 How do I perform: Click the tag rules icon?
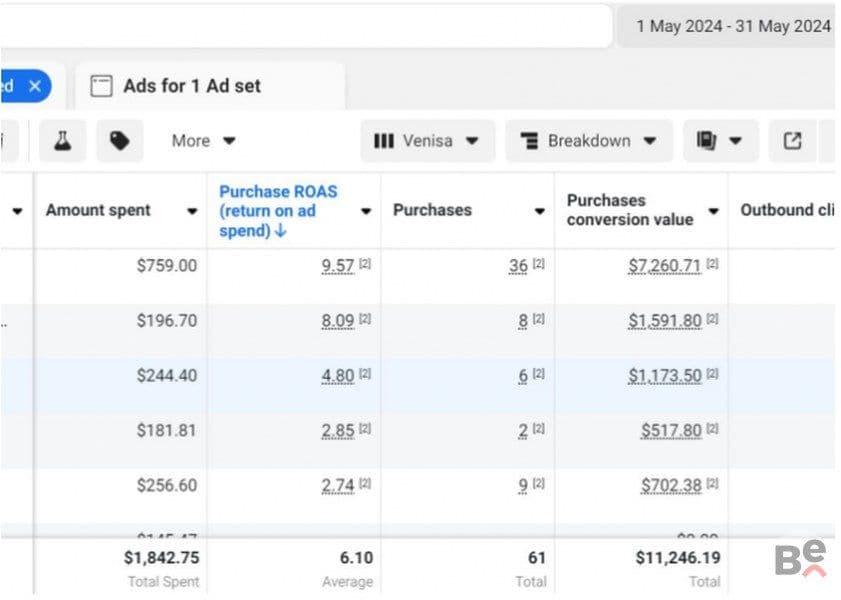coord(120,141)
